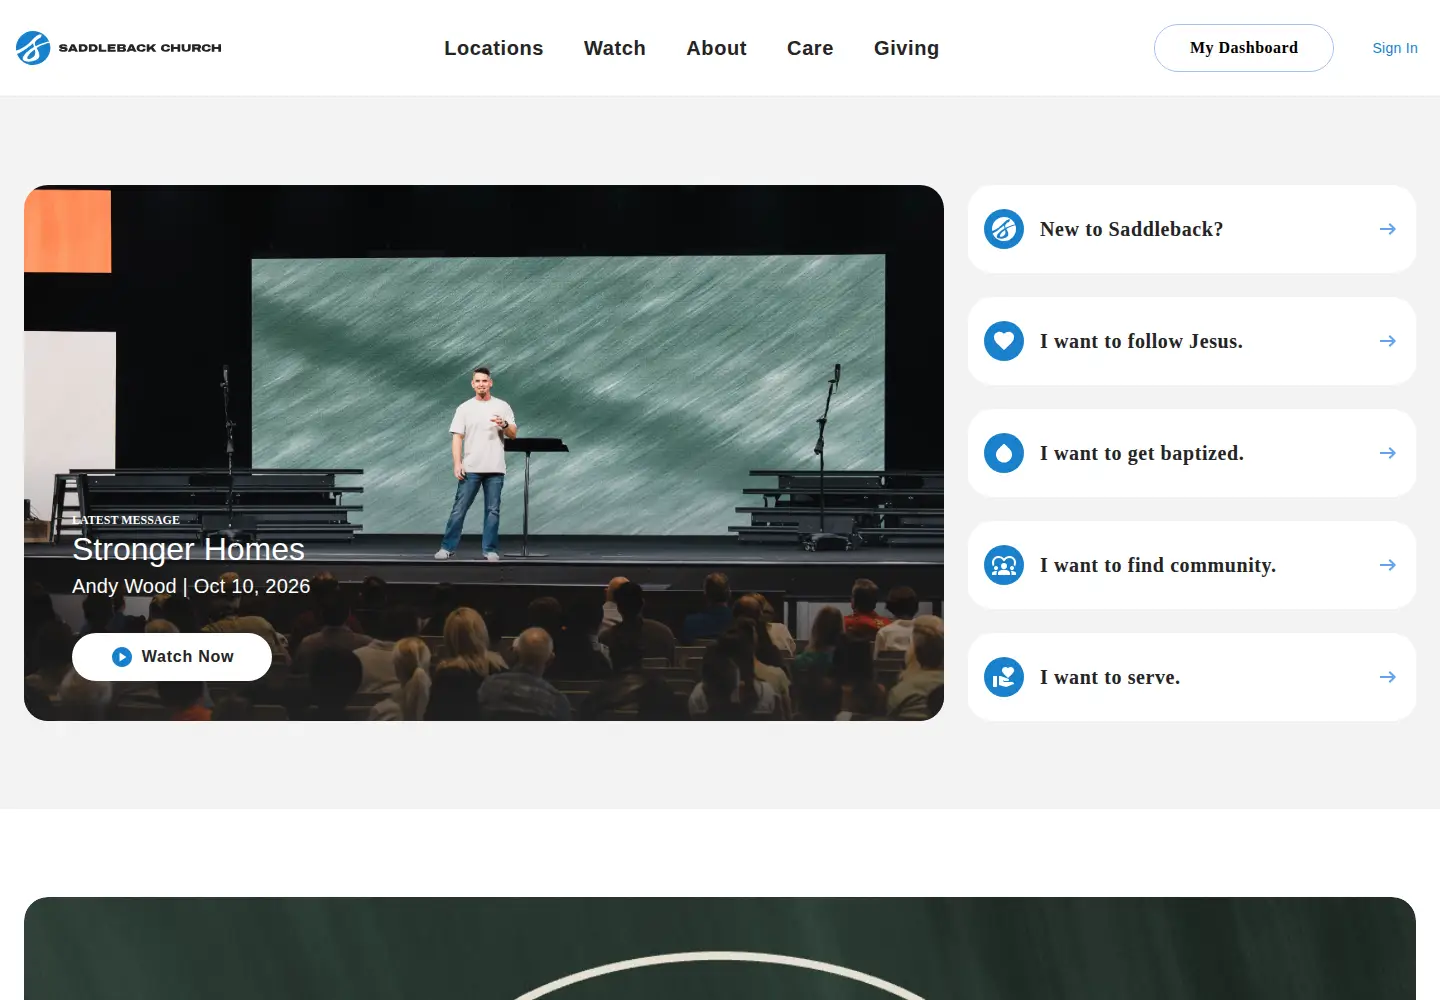1440x1000 pixels.
Task: Click the Stronger Homes message title
Action: 188,549
